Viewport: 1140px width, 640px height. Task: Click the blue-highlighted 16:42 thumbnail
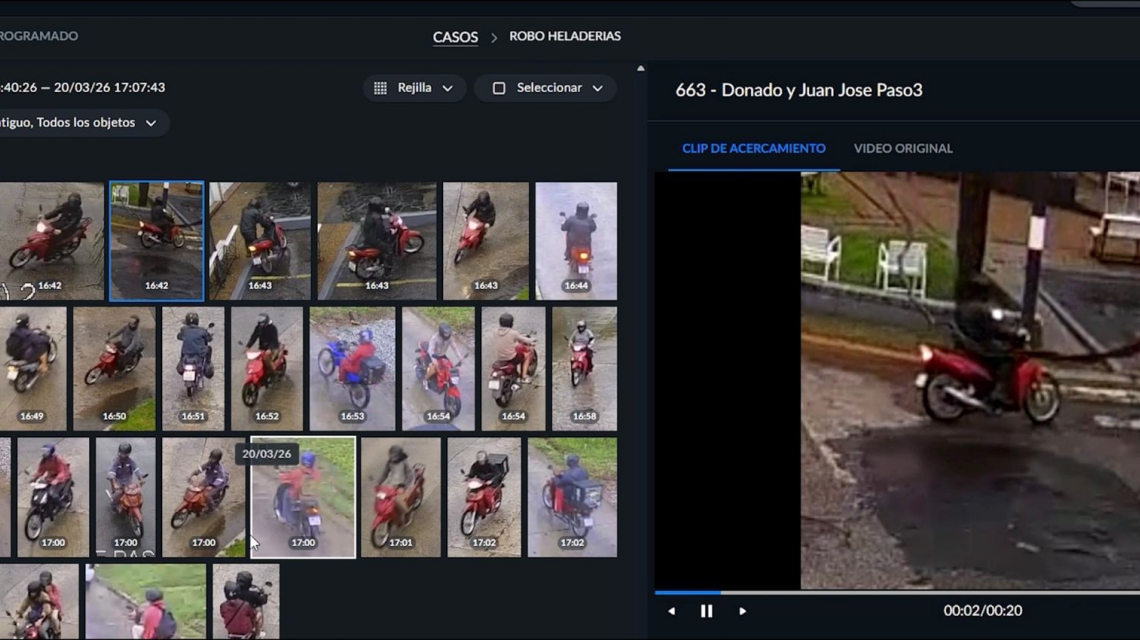[156, 240]
